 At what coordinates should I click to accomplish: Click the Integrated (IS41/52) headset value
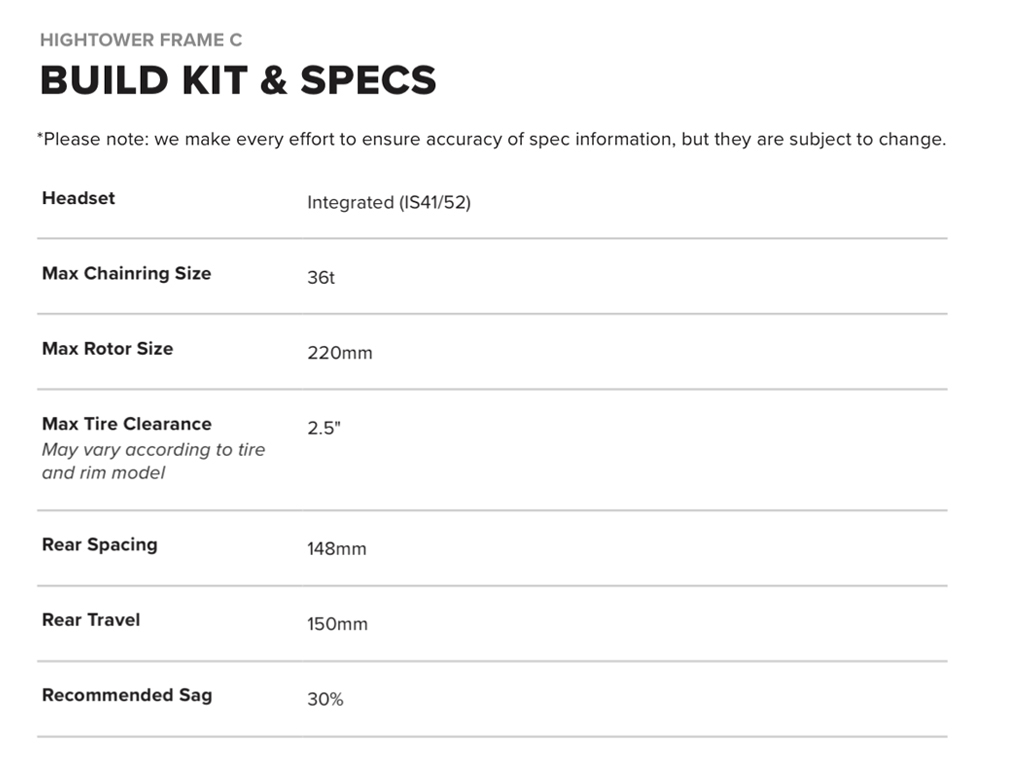(388, 203)
